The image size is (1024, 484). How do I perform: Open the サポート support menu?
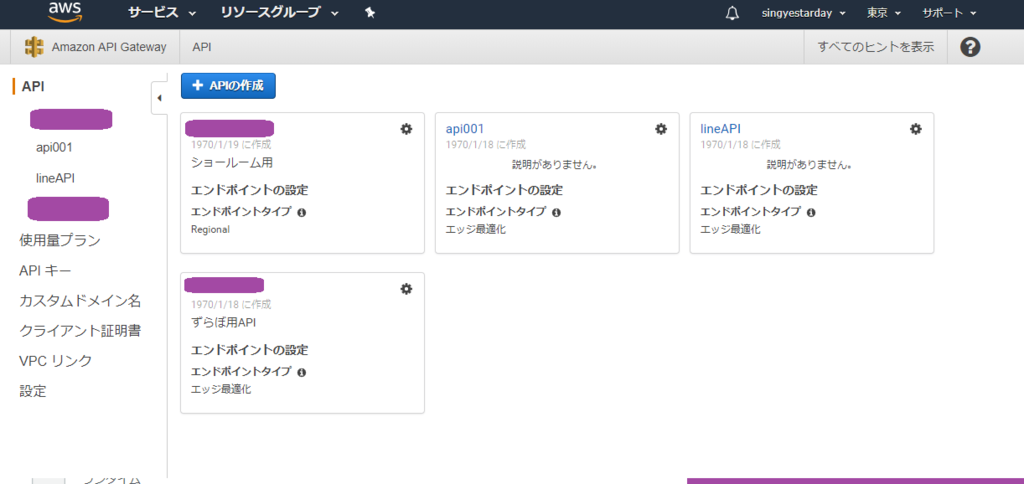coord(949,13)
